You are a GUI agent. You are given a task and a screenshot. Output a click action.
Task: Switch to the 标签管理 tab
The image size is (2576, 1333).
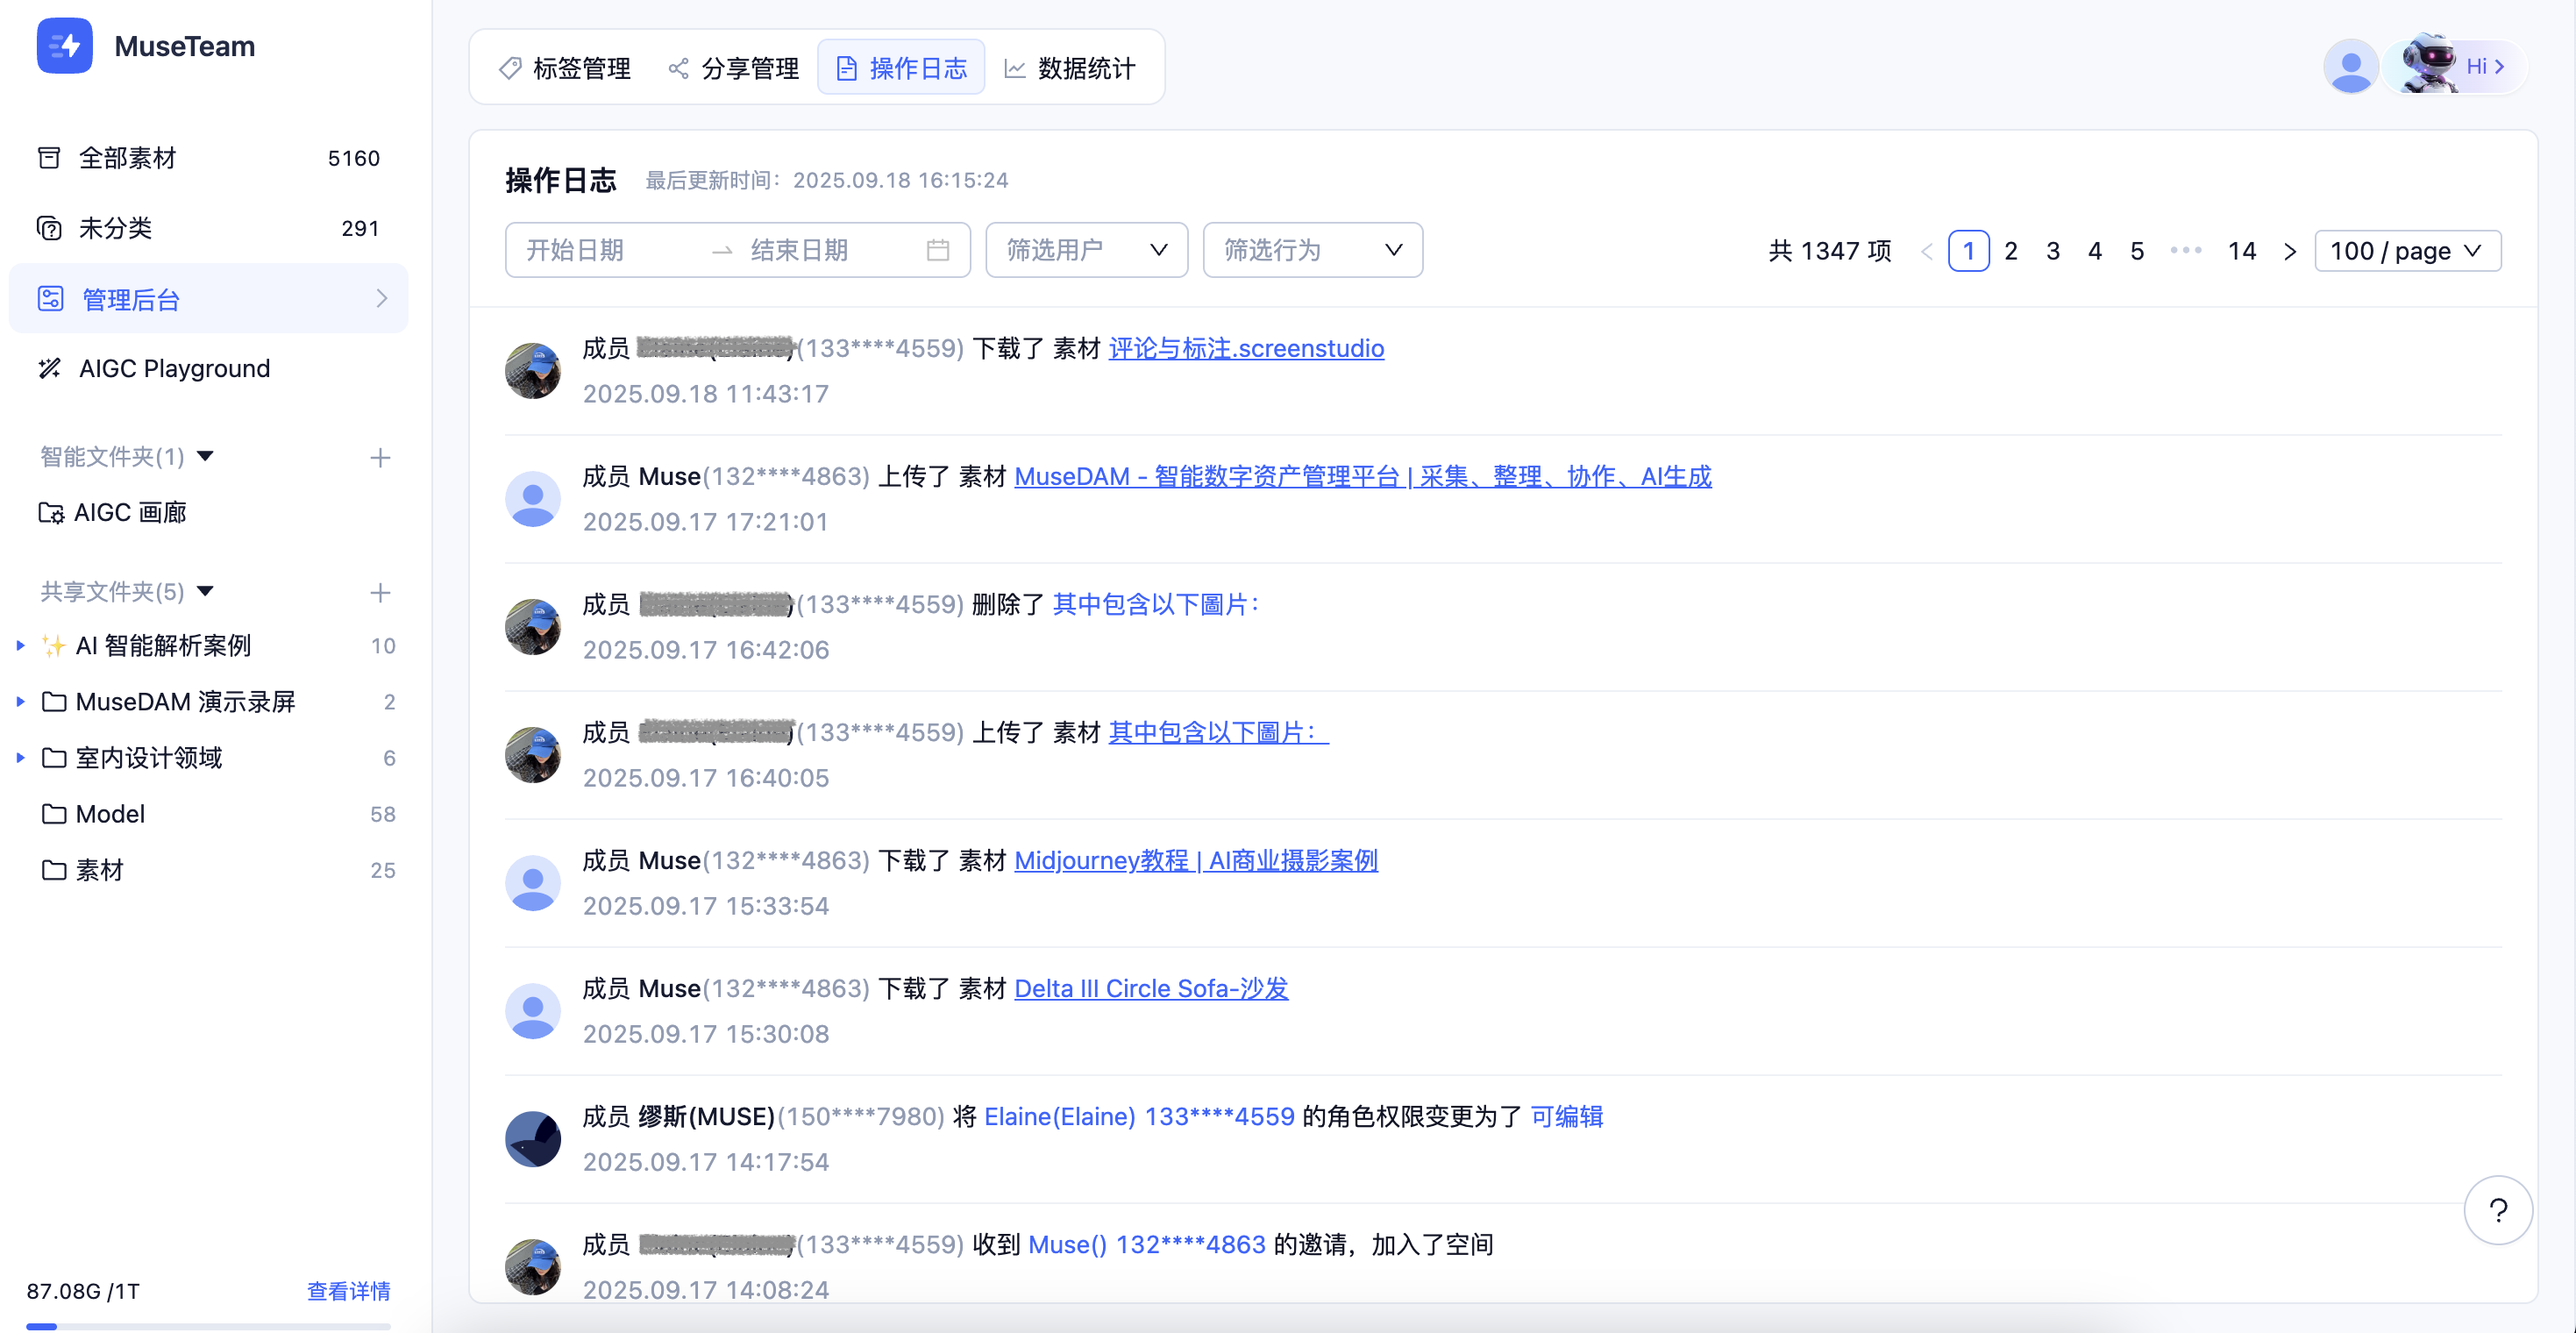565,68
